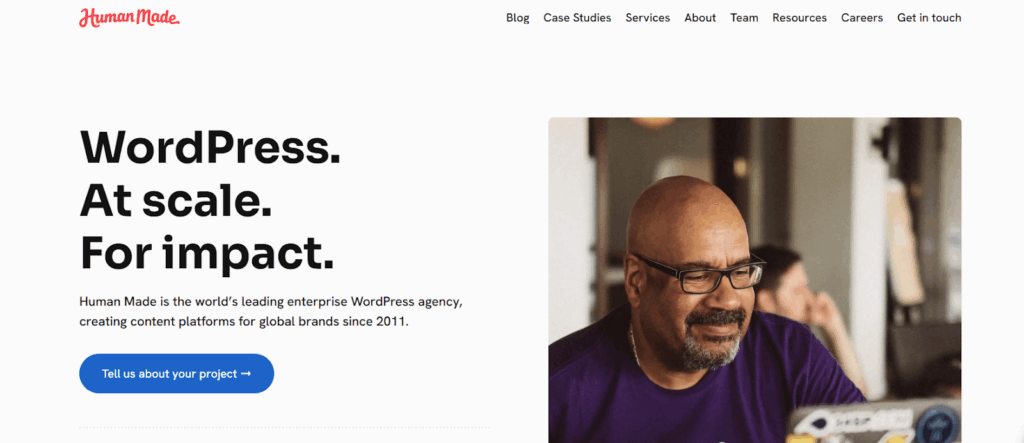Click the Human Made agency description paragraph
This screenshot has width=1024, height=443.
click(270, 312)
